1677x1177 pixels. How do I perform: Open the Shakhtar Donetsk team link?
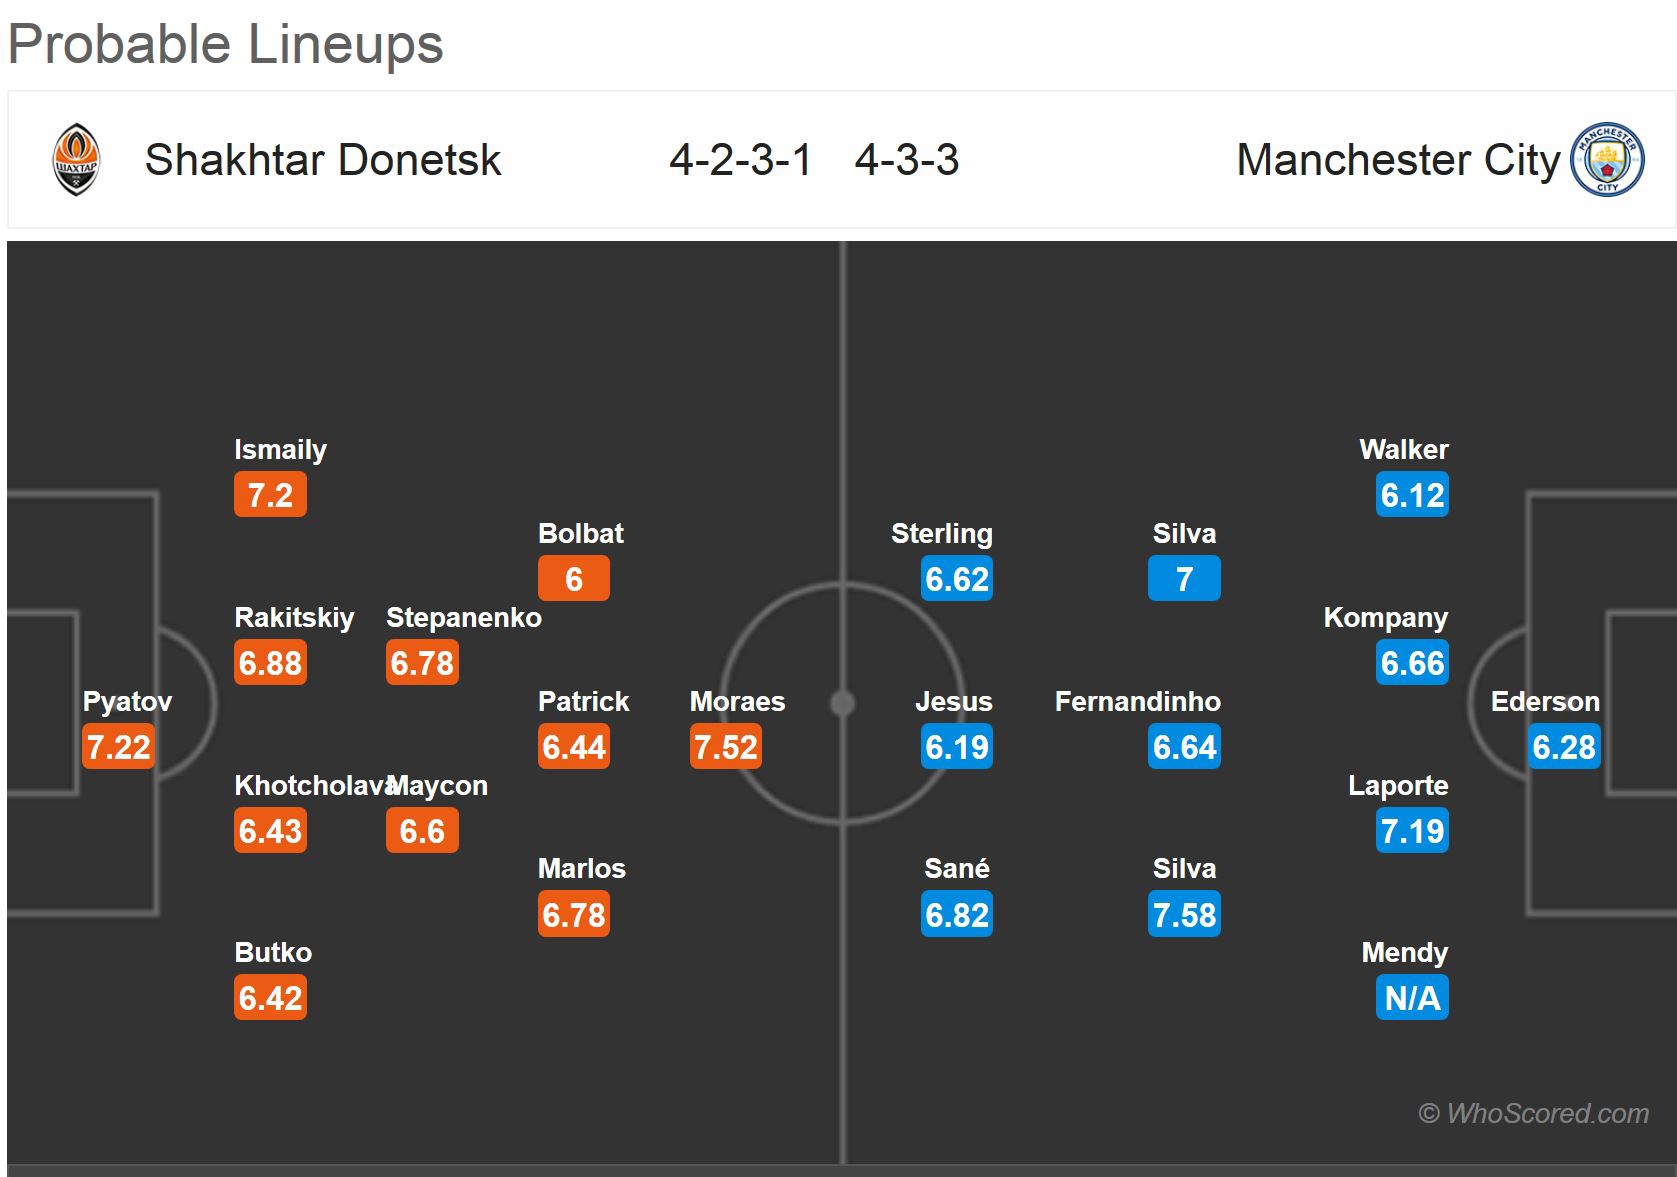(x=322, y=160)
